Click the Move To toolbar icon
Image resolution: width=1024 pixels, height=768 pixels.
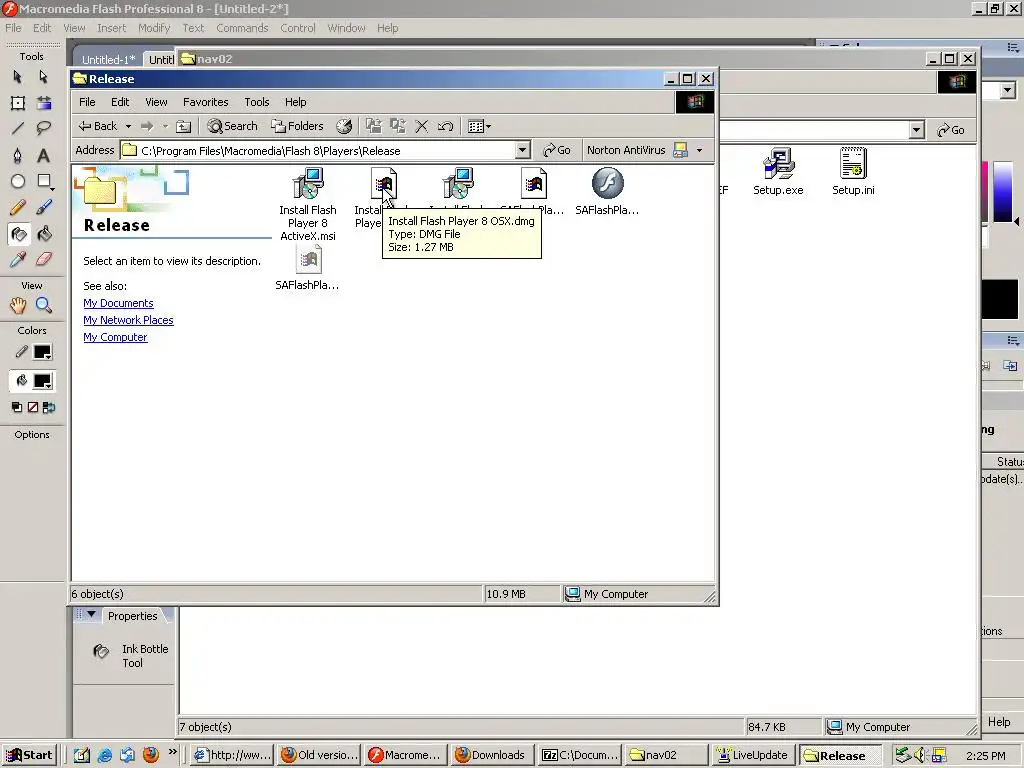[x=374, y=126]
